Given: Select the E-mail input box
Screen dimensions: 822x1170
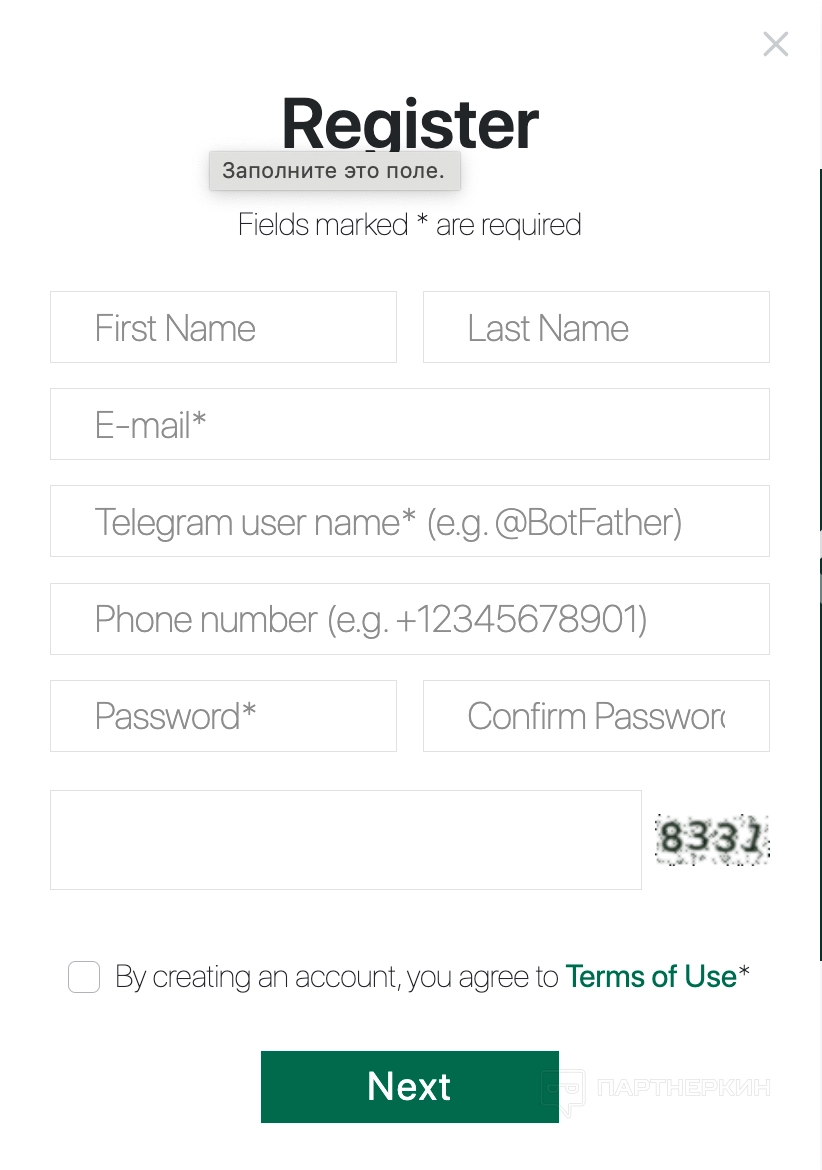Looking at the screenshot, I should [x=410, y=425].
